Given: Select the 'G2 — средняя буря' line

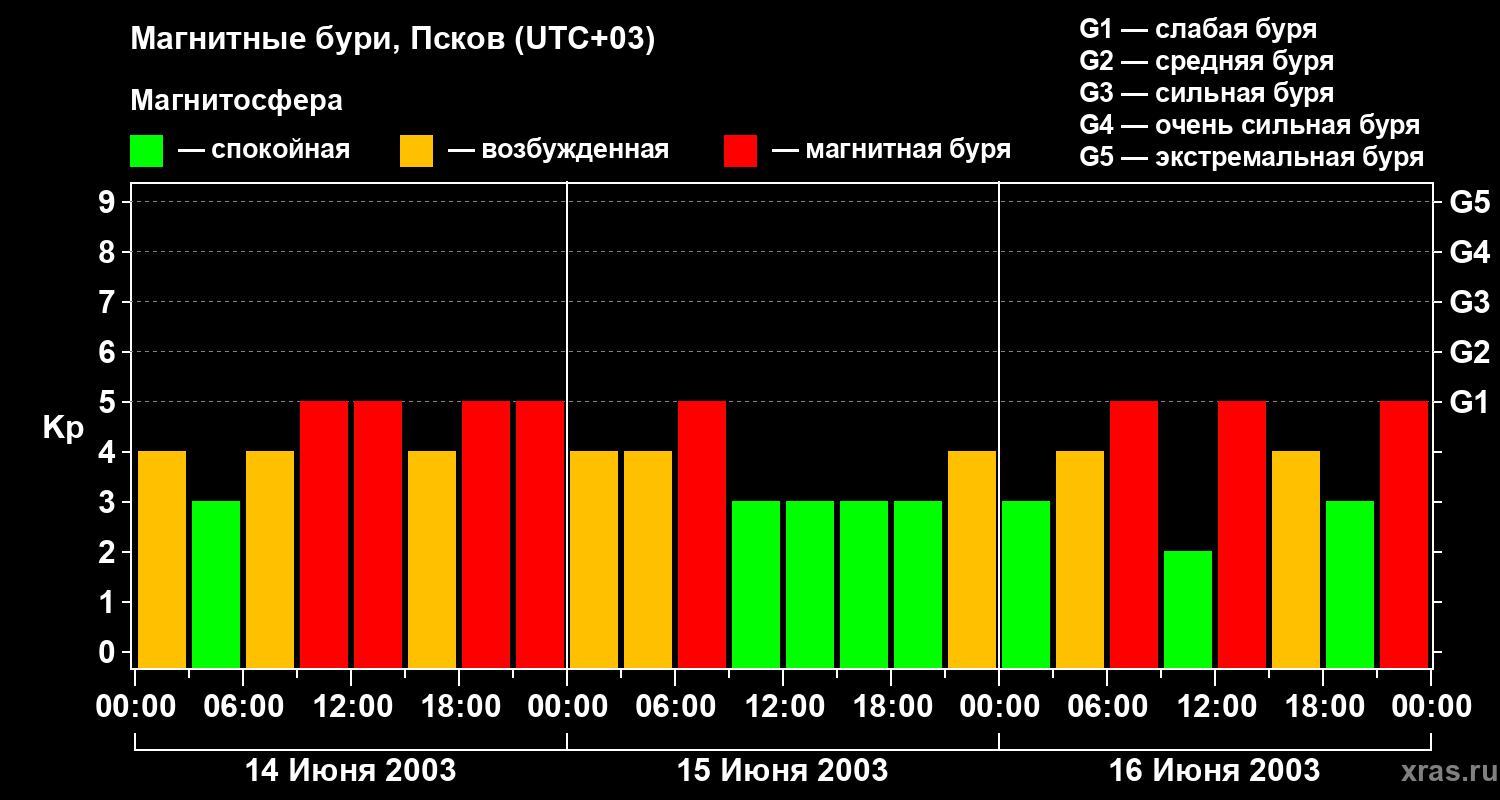Looking at the screenshot, I should point(1207,61).
